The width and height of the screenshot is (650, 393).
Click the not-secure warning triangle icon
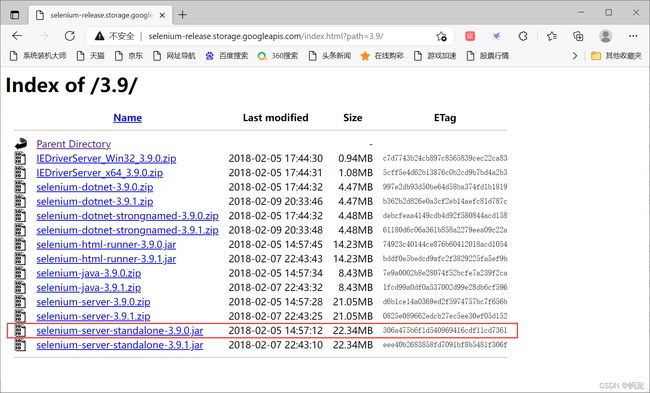(x=99, y=36)
